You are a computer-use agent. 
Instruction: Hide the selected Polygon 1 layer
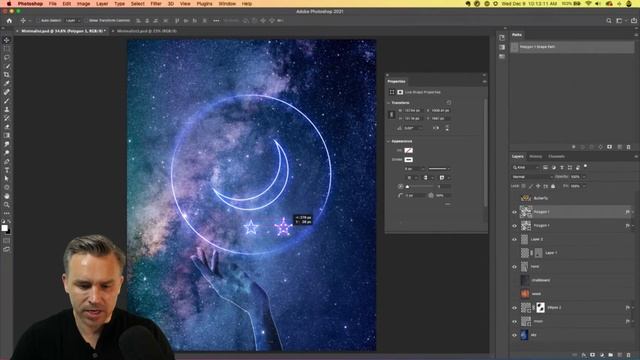click(x=514, y=212)
